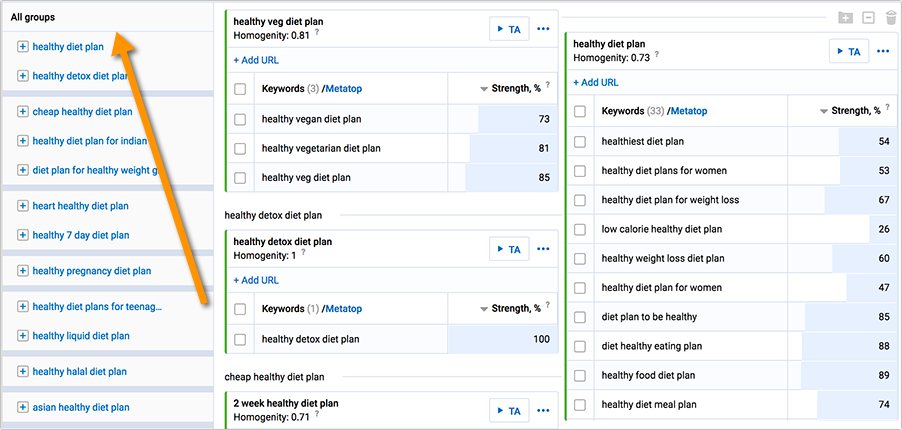The width and height of the screenshot is (902, 430).
Task: Select all keywords checkbox in healthy detox group
Action: click(x=240, y=309)
